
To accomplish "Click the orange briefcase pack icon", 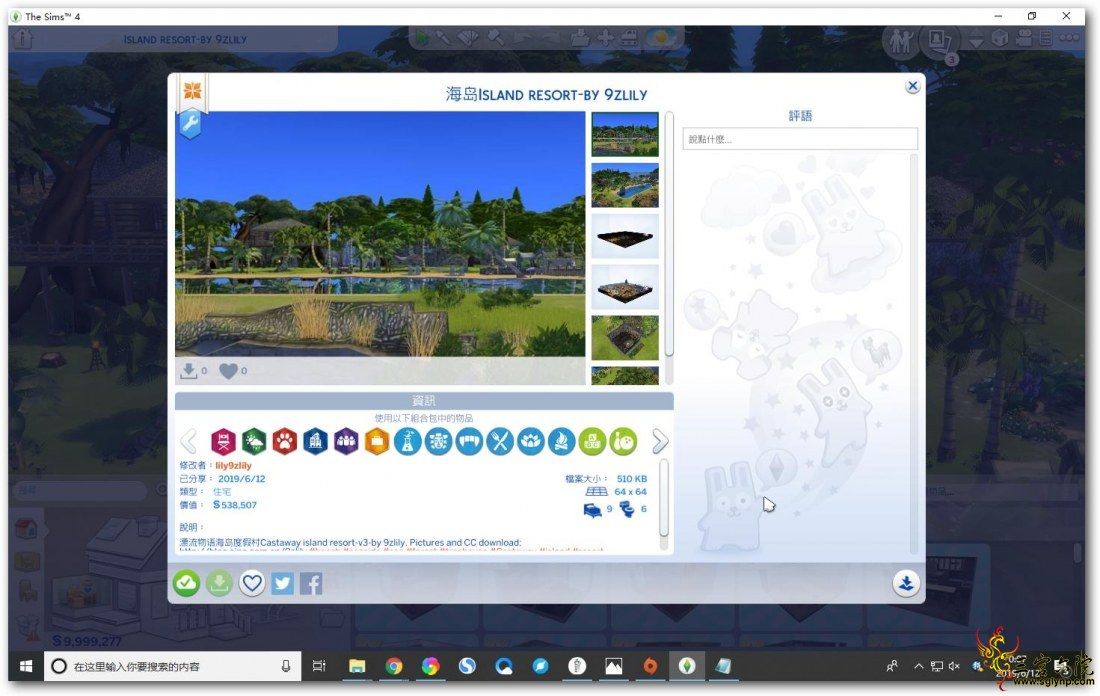I will pyautogui.click(x=377, y=441).
